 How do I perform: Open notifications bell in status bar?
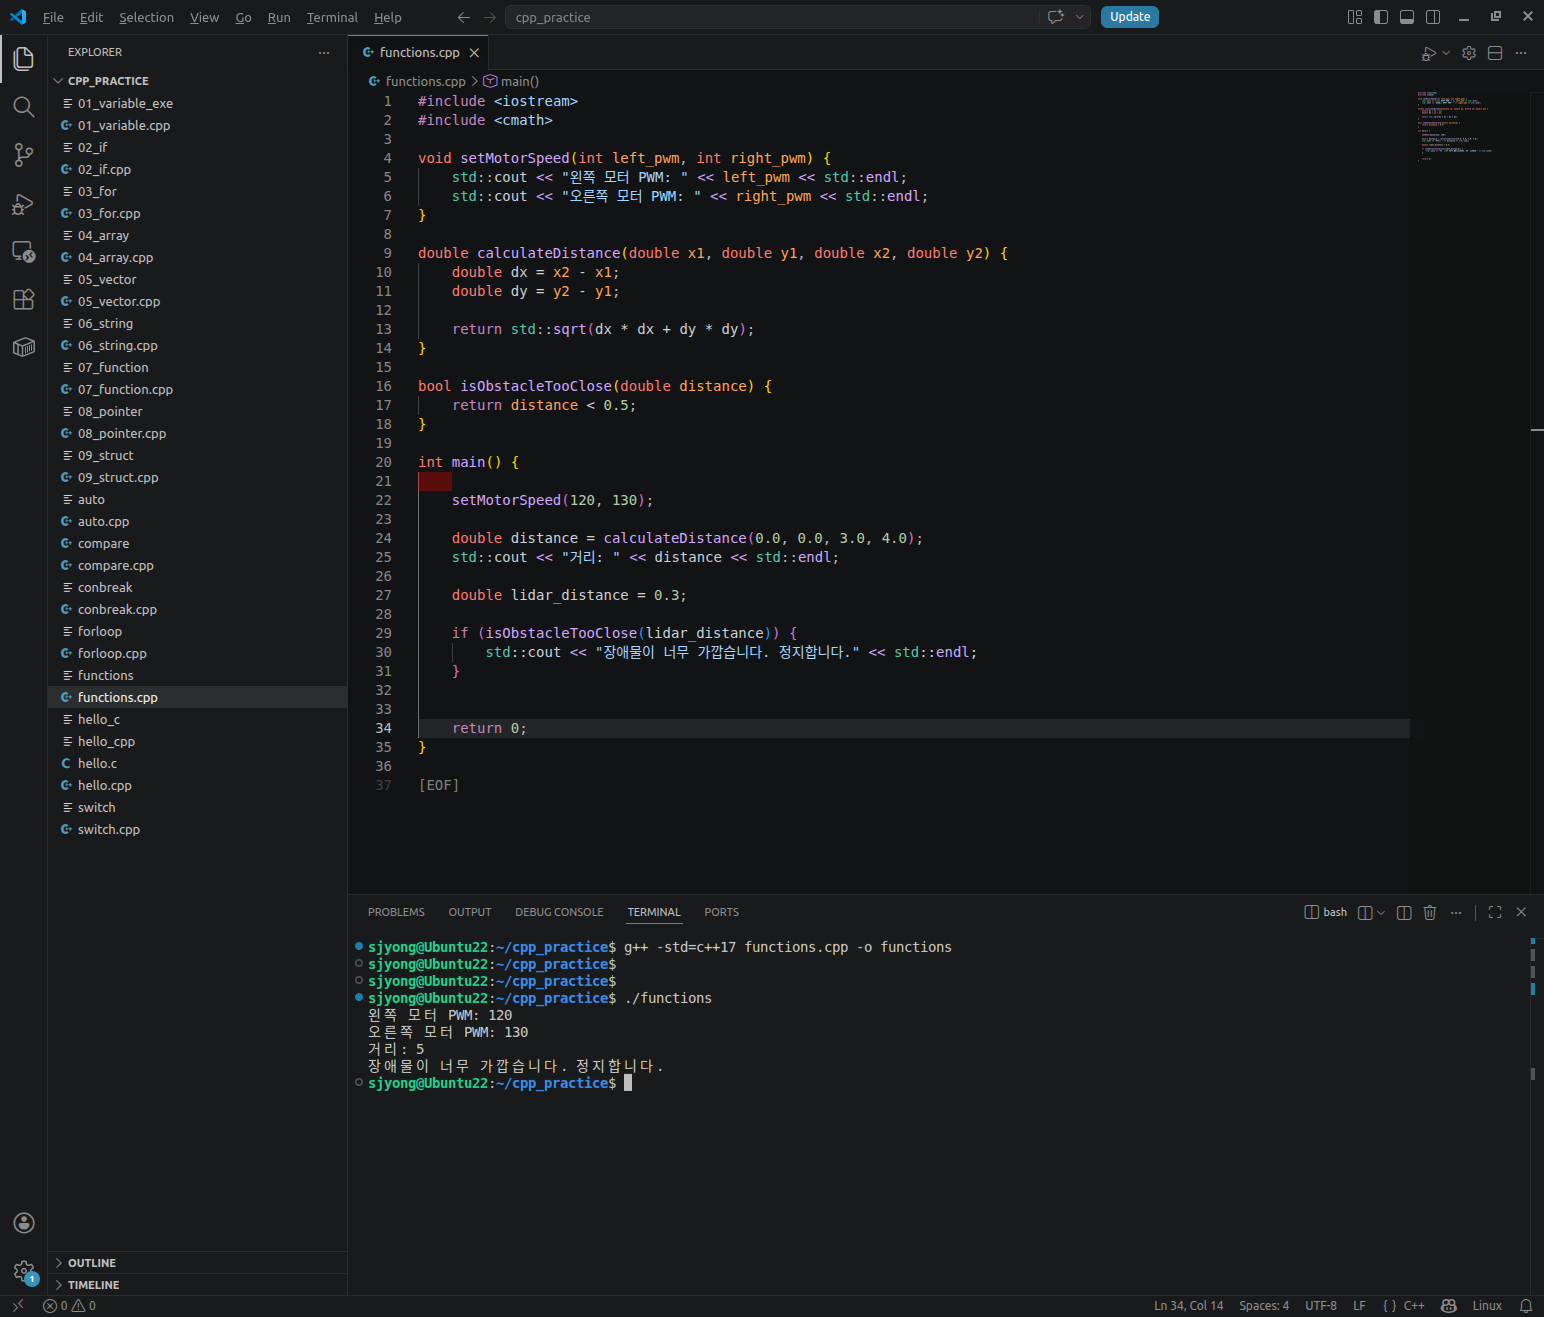click(1526, 1306)
